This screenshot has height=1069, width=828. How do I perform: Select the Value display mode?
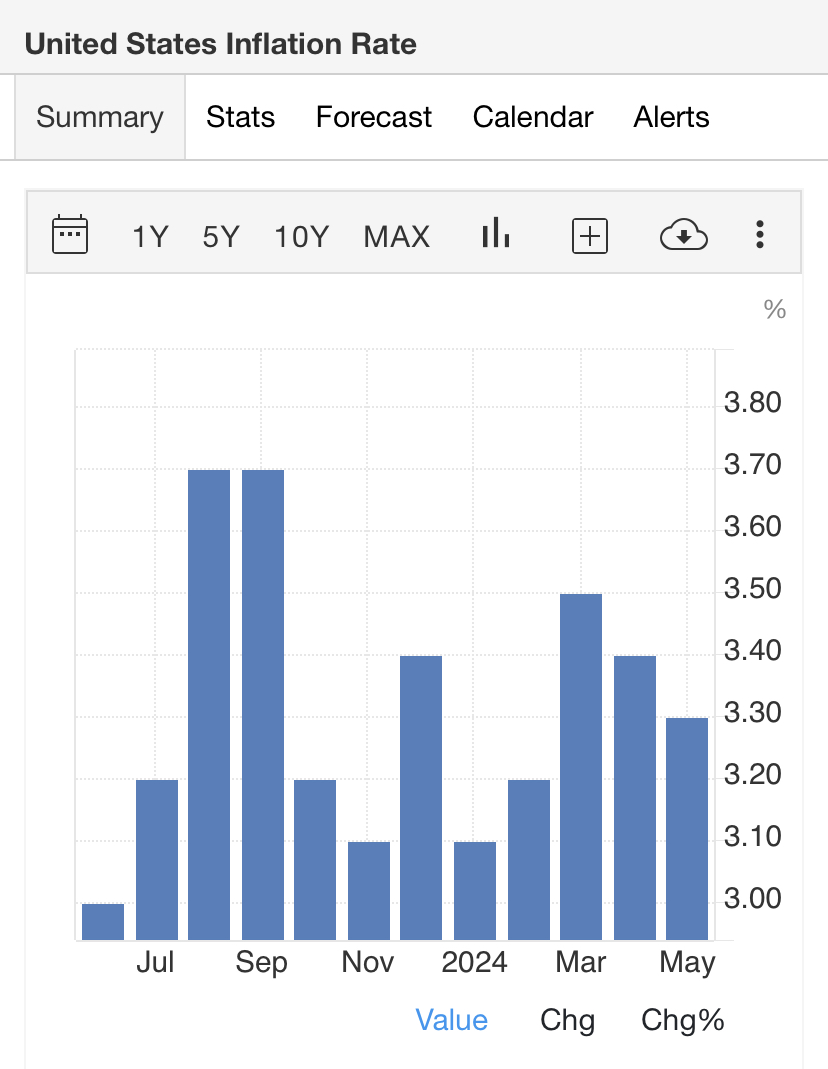tap(452, 1020)
